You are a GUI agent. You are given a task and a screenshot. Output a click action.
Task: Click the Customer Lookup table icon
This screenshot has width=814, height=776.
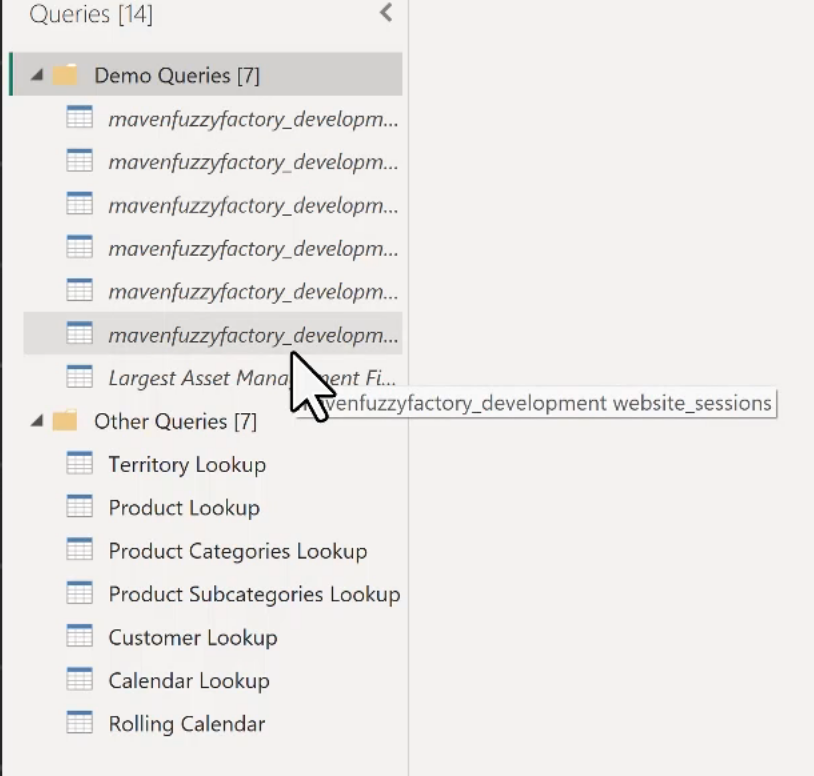(79, 637)
